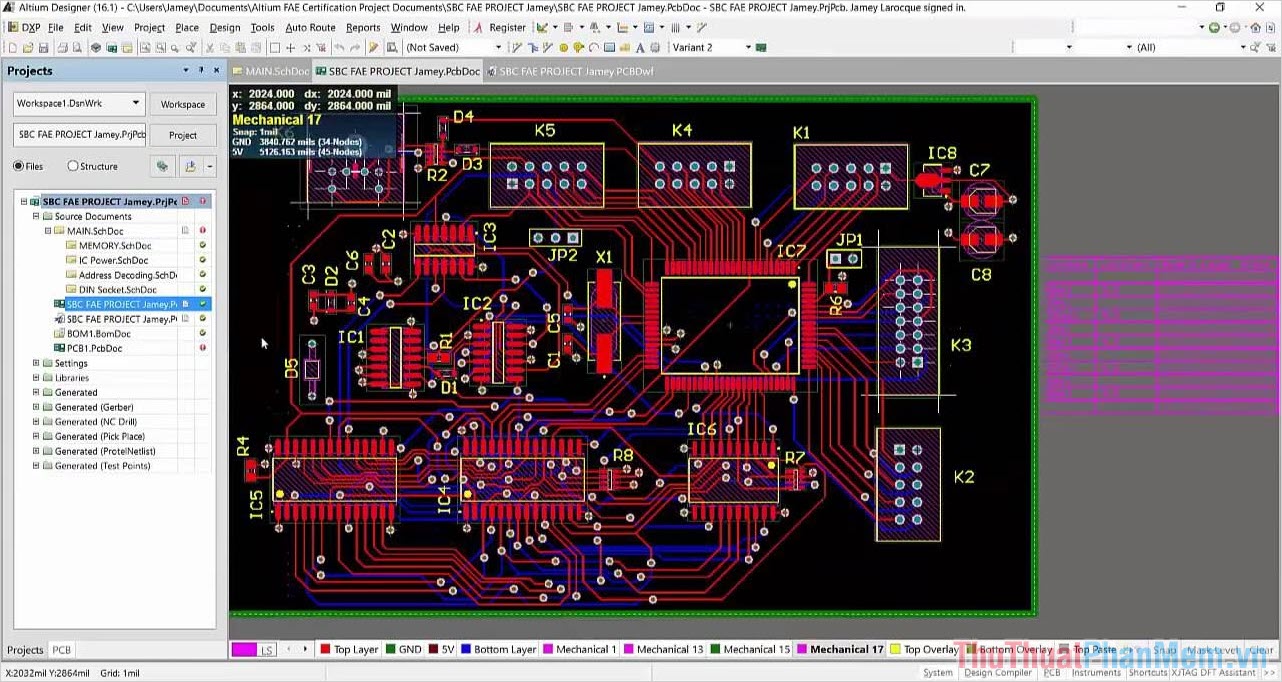Image resolution: width=1282 pixels, height=682 pixels.
Task: Click the board variant icon beside Variant 2
Action: coord(761,47)
